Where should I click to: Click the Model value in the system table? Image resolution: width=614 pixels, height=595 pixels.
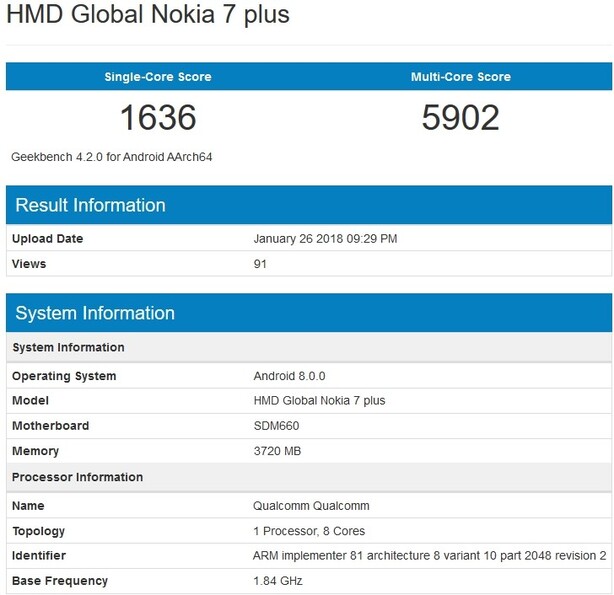tap(319, 401)
